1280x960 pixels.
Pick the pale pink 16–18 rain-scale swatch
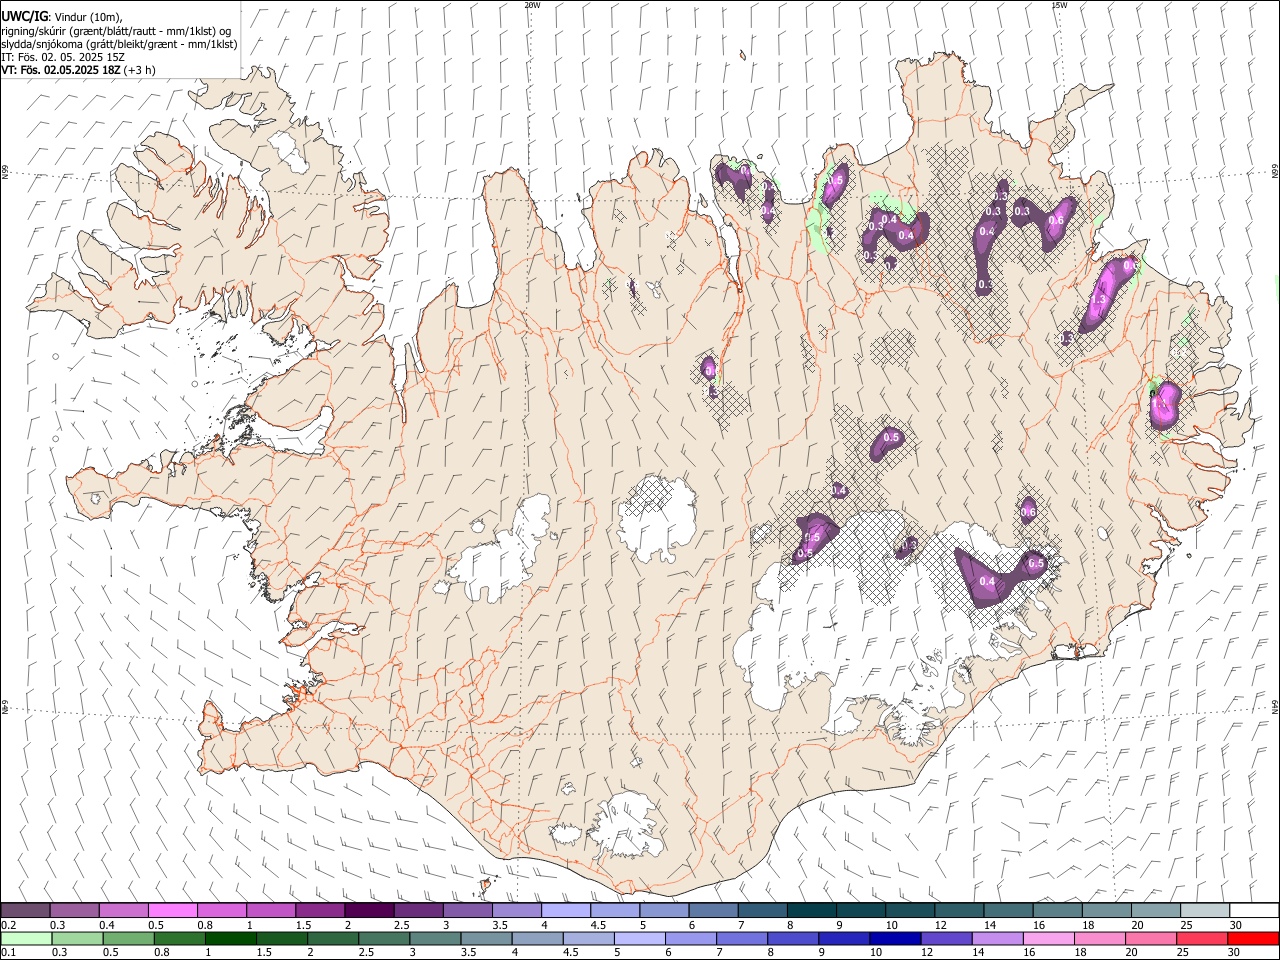(1048, 938)
